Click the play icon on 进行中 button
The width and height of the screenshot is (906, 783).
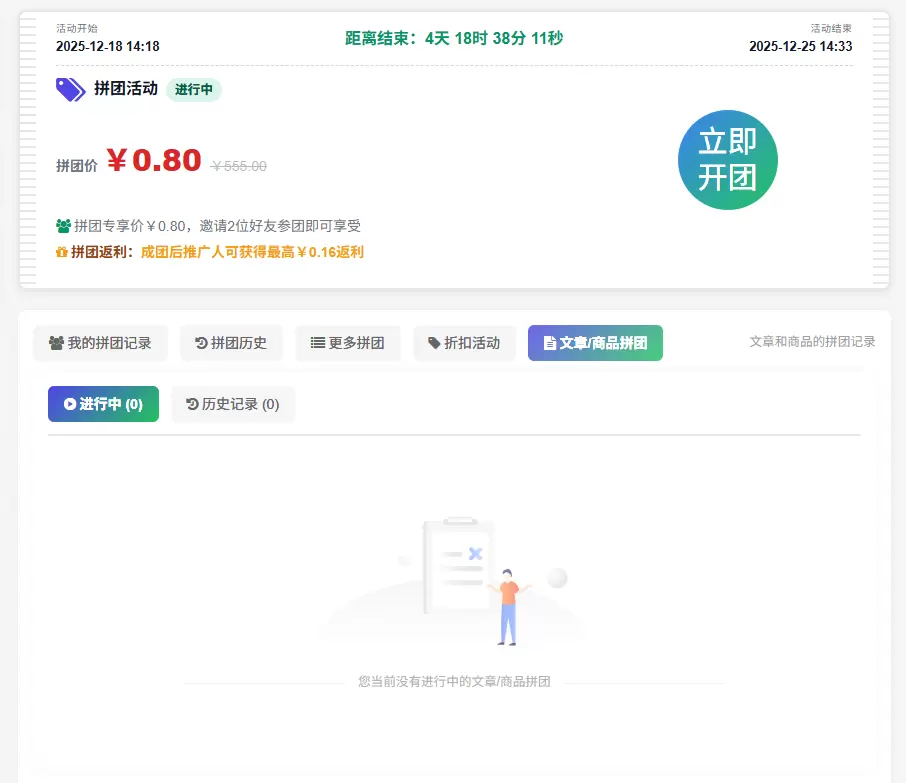coord(70,404)
